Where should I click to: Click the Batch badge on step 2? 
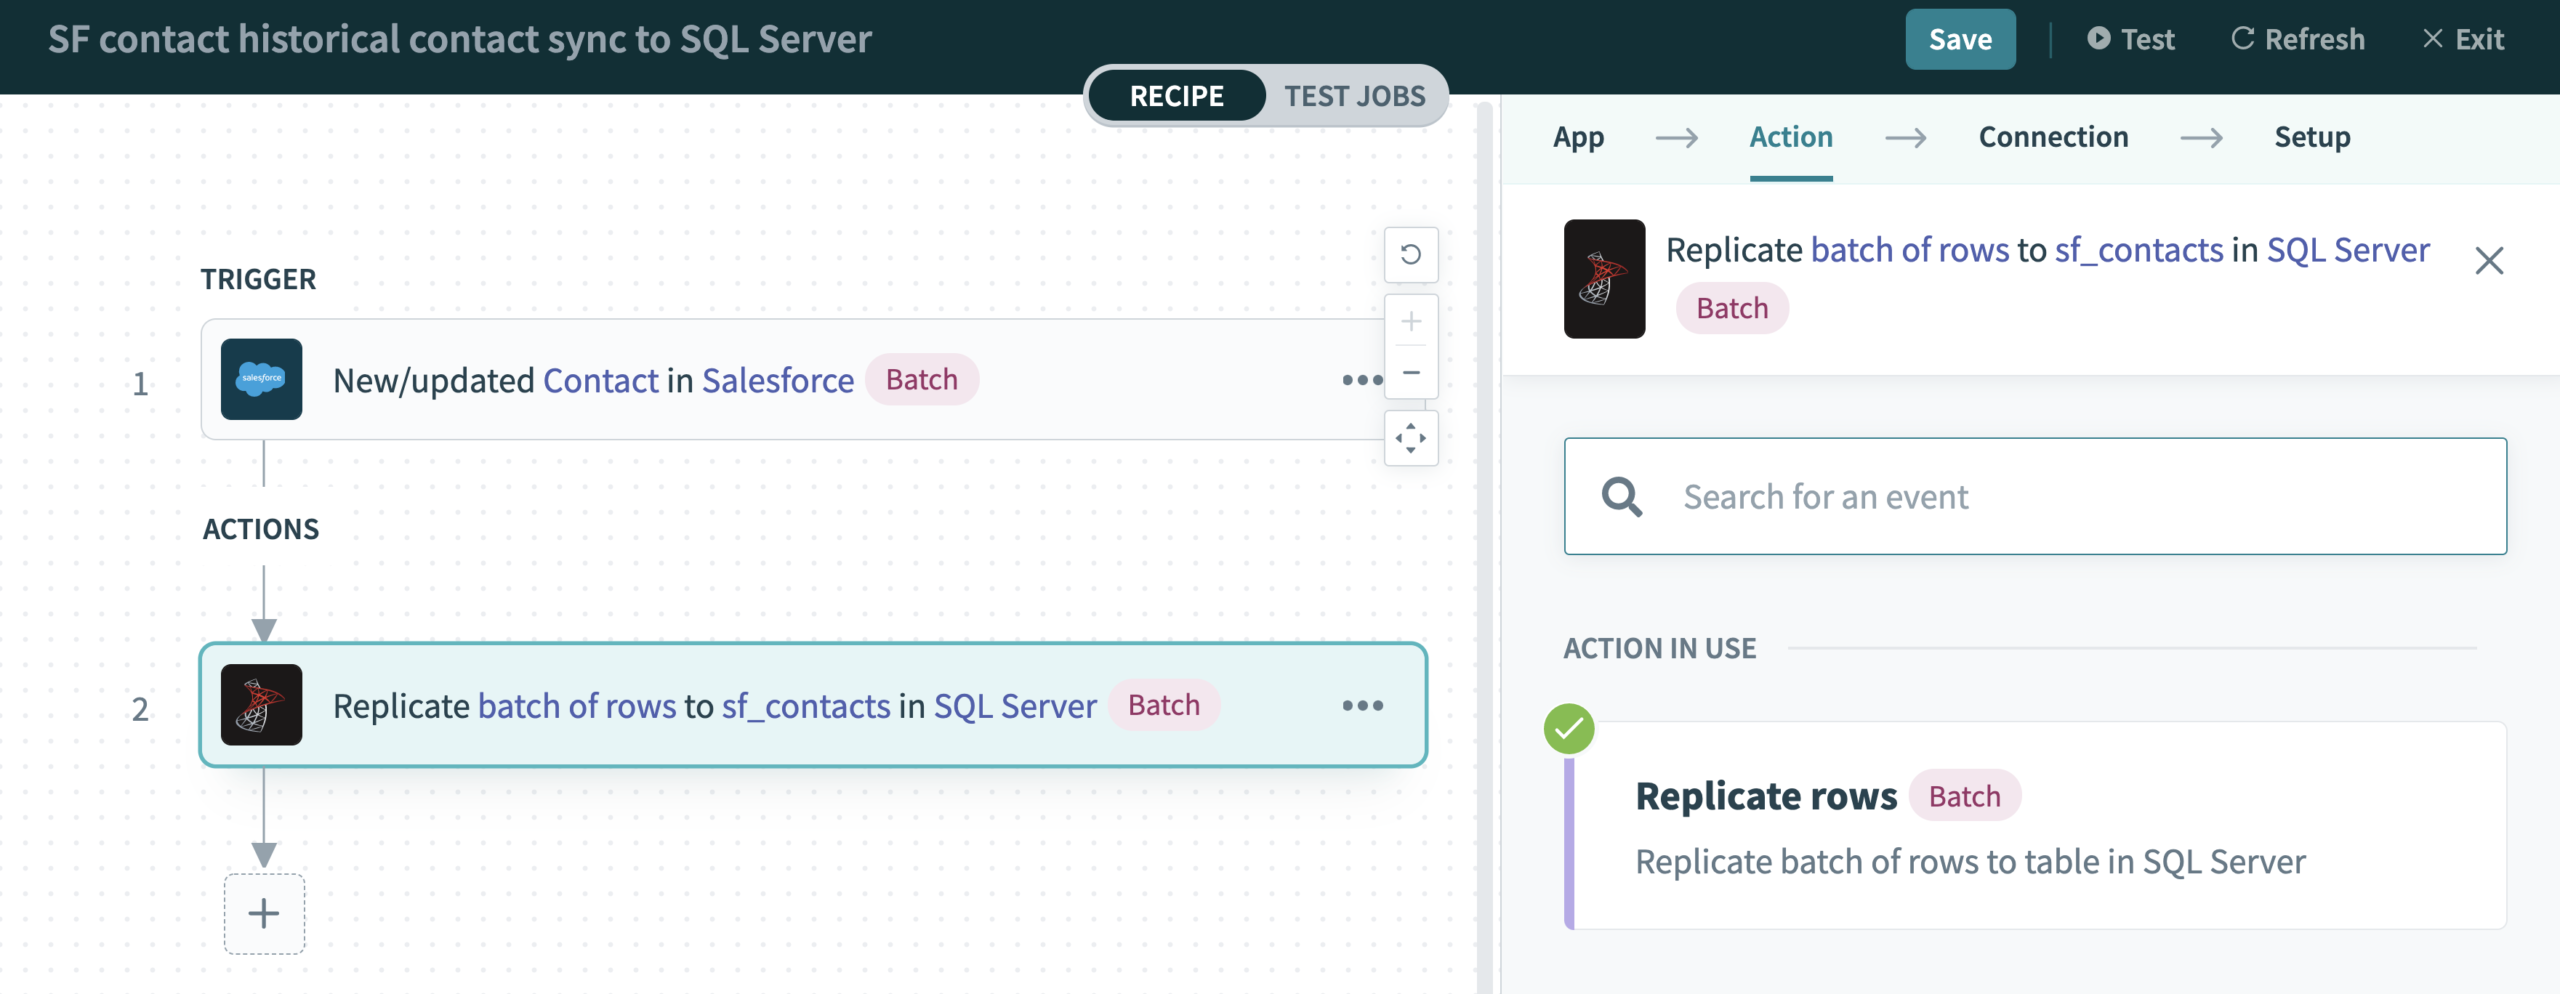coord(1164,705)
